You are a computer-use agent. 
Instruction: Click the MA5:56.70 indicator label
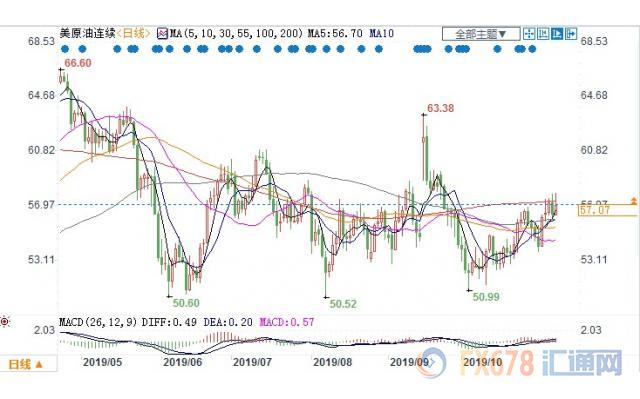(335, 33)
